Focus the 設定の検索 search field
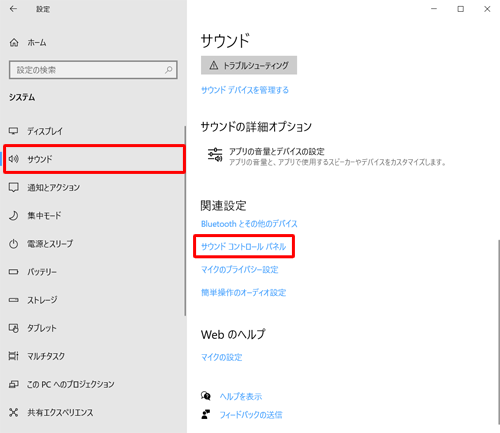Screen dimensions: 500x433 point(93,70)
